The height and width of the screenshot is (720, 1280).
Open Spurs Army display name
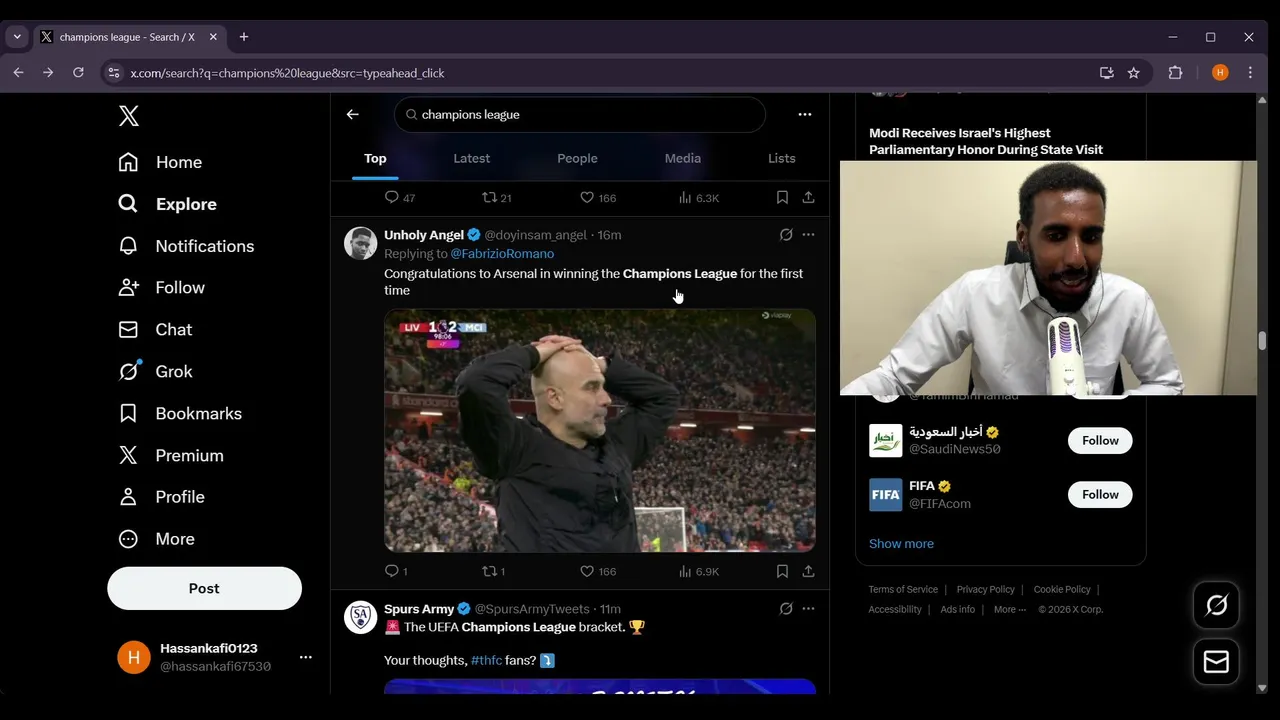(x=419, y=609)
